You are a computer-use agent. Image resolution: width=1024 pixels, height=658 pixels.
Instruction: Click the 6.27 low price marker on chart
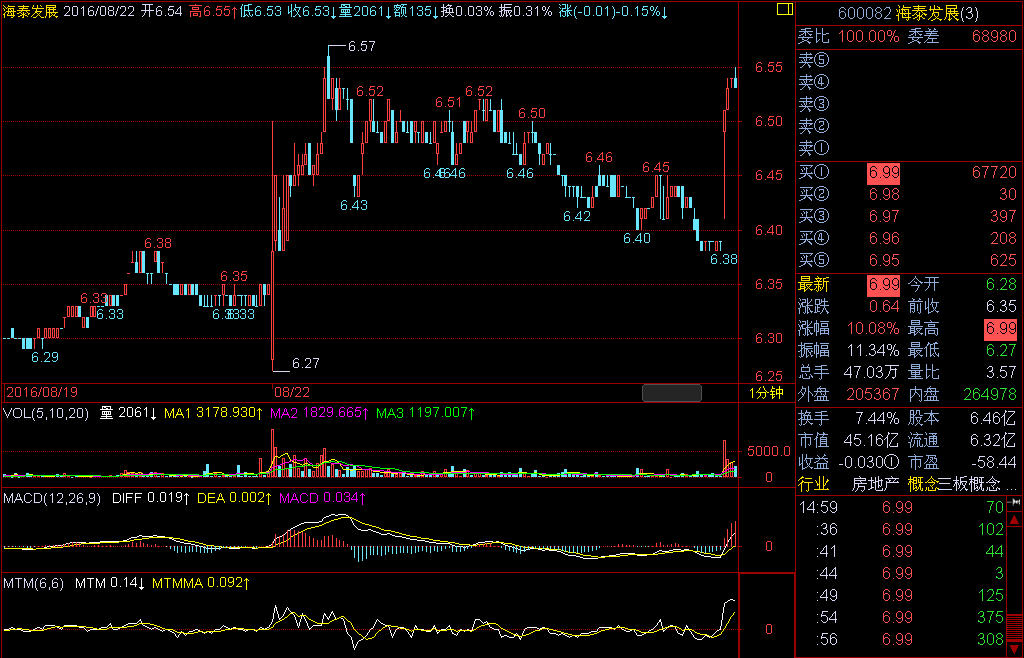[306, 363]
